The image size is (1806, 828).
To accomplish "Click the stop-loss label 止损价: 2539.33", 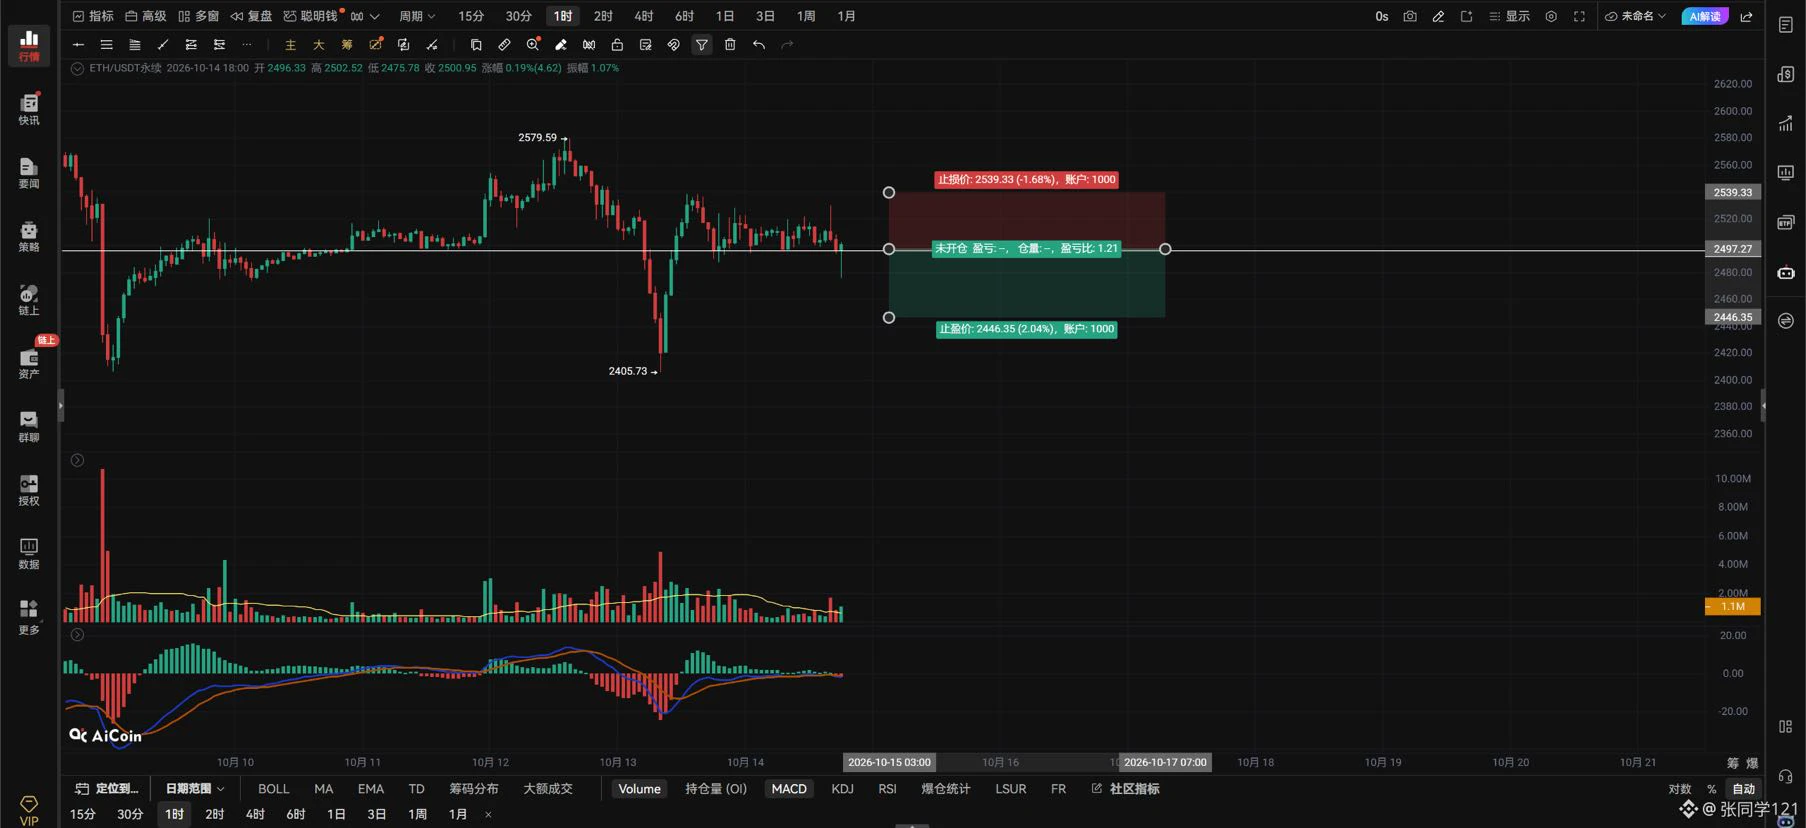I will (1026, 180).
